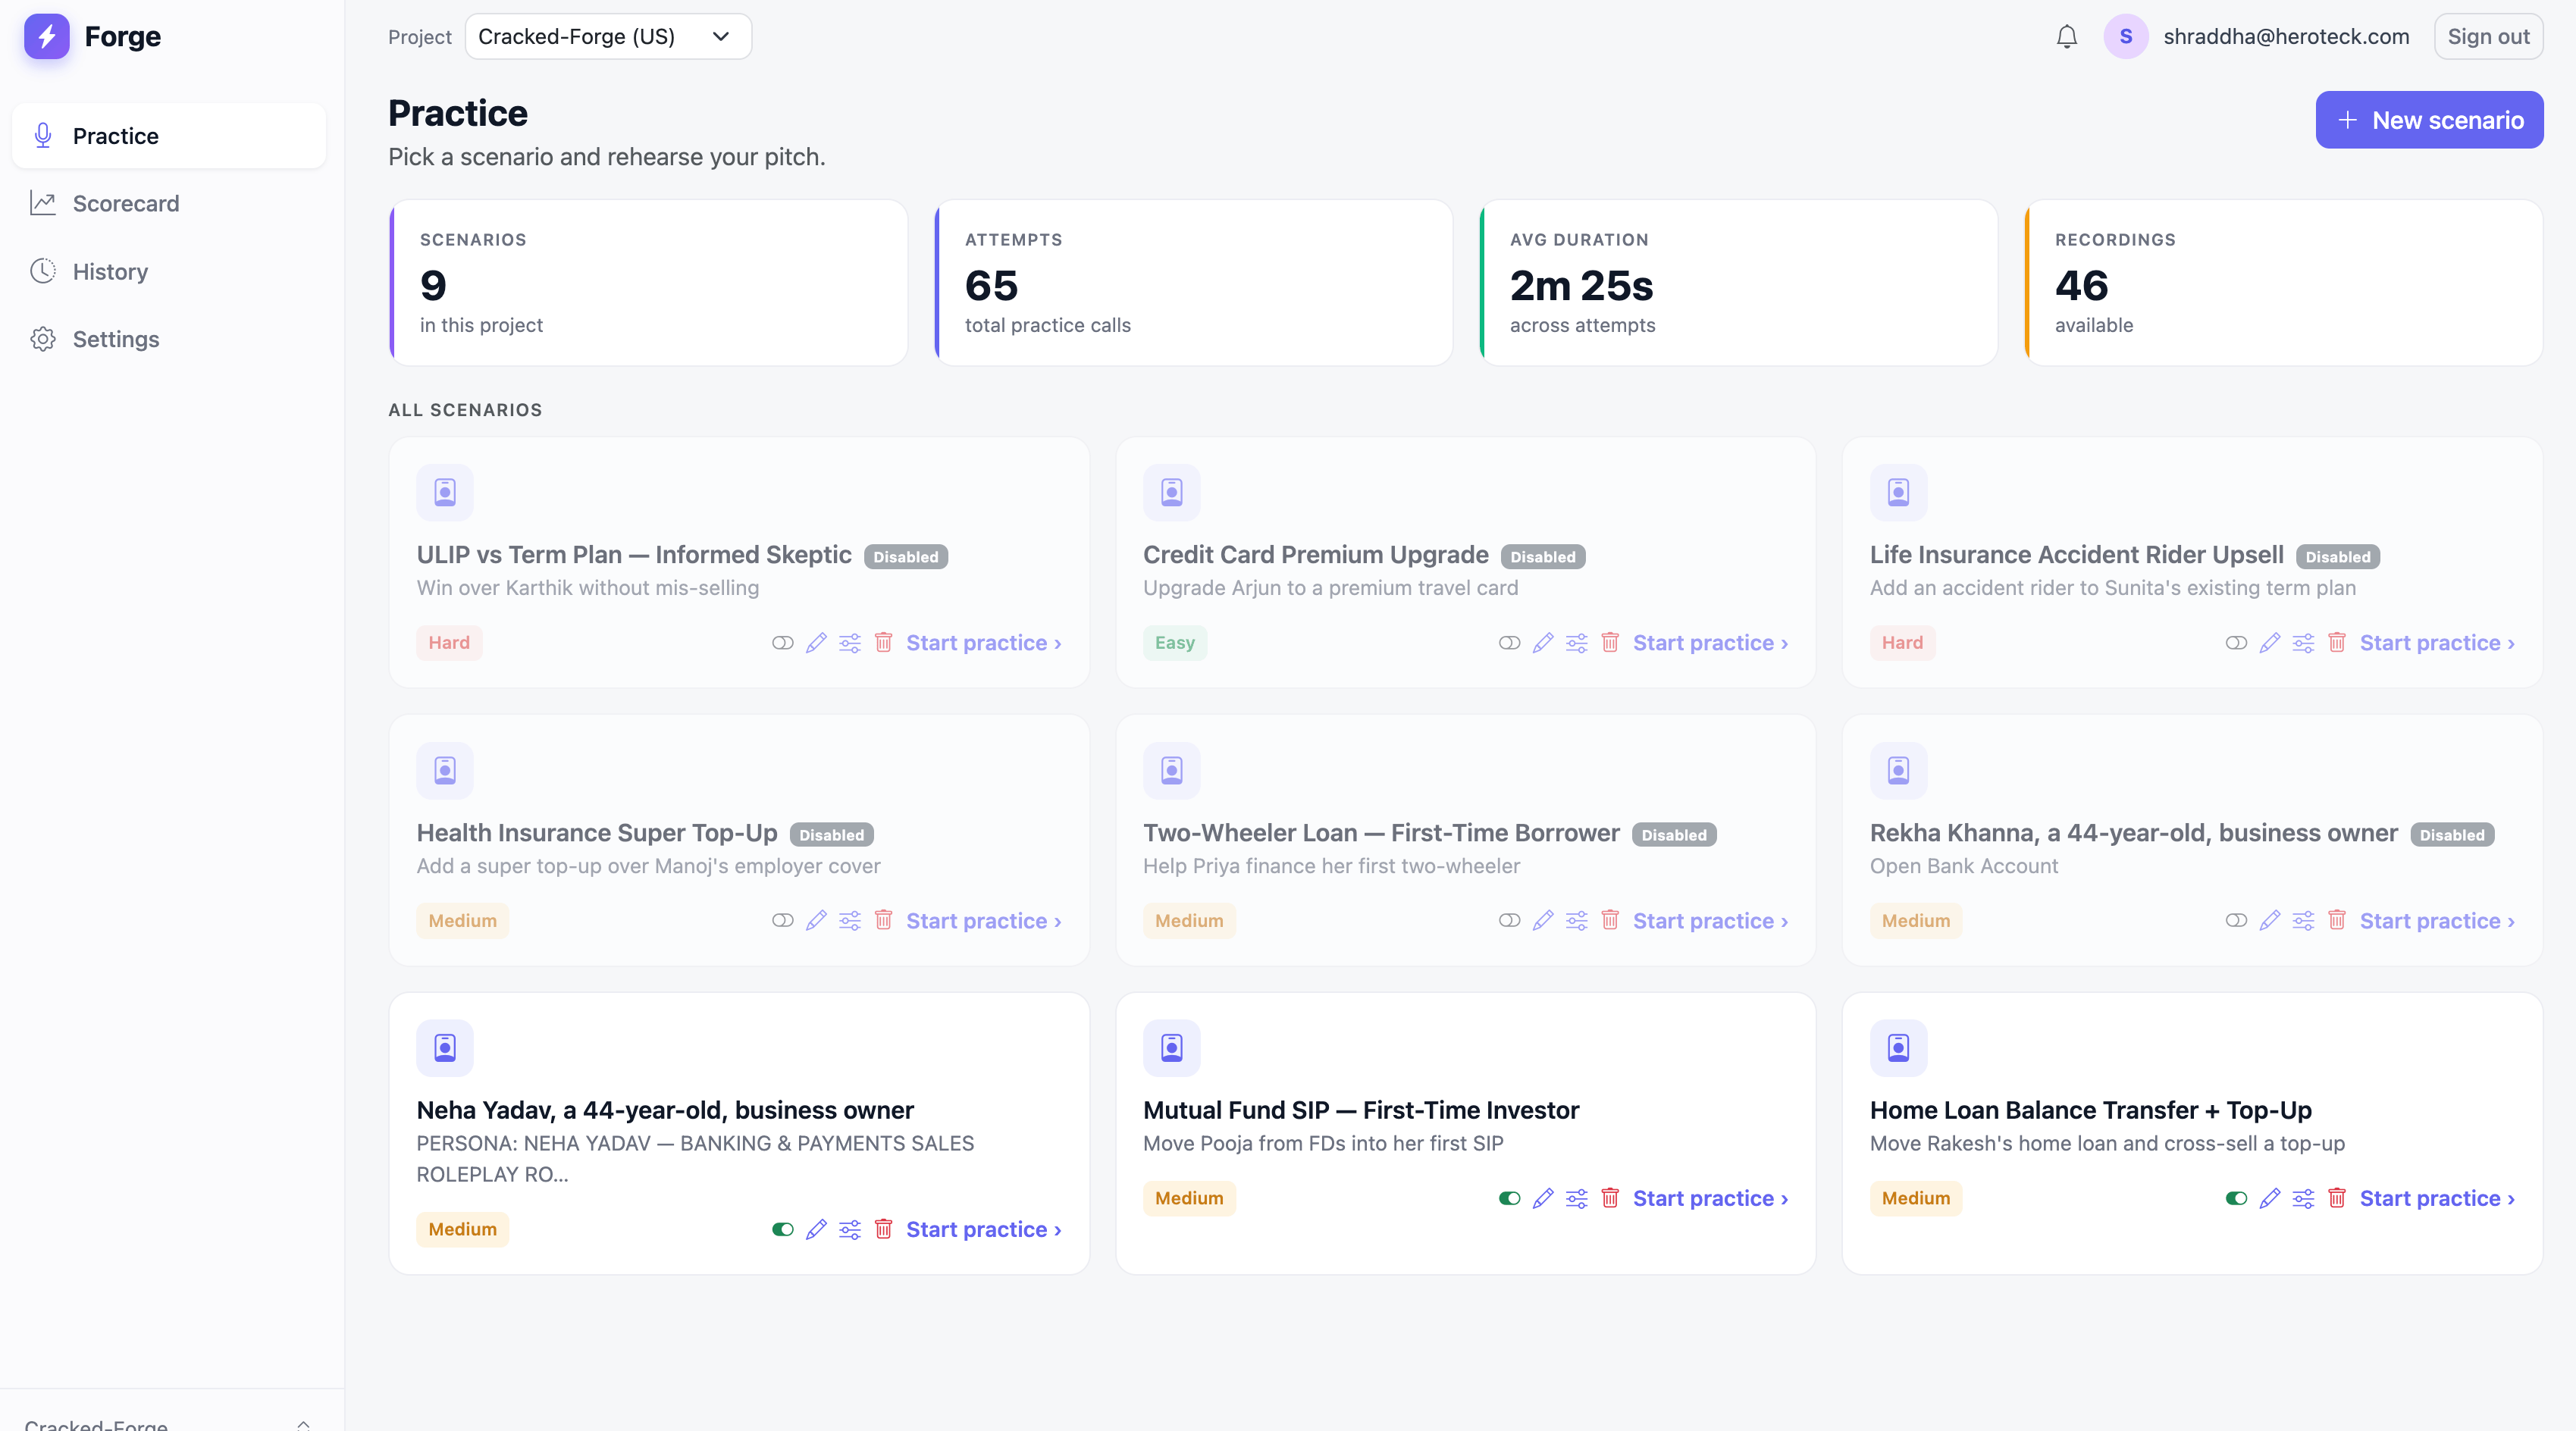Image resolution: width=2576 pixels, height=1431 pixels.
Task: Click the Disabled badge on Credit Card Premium Upgrade
Action: click(1543, 557)
